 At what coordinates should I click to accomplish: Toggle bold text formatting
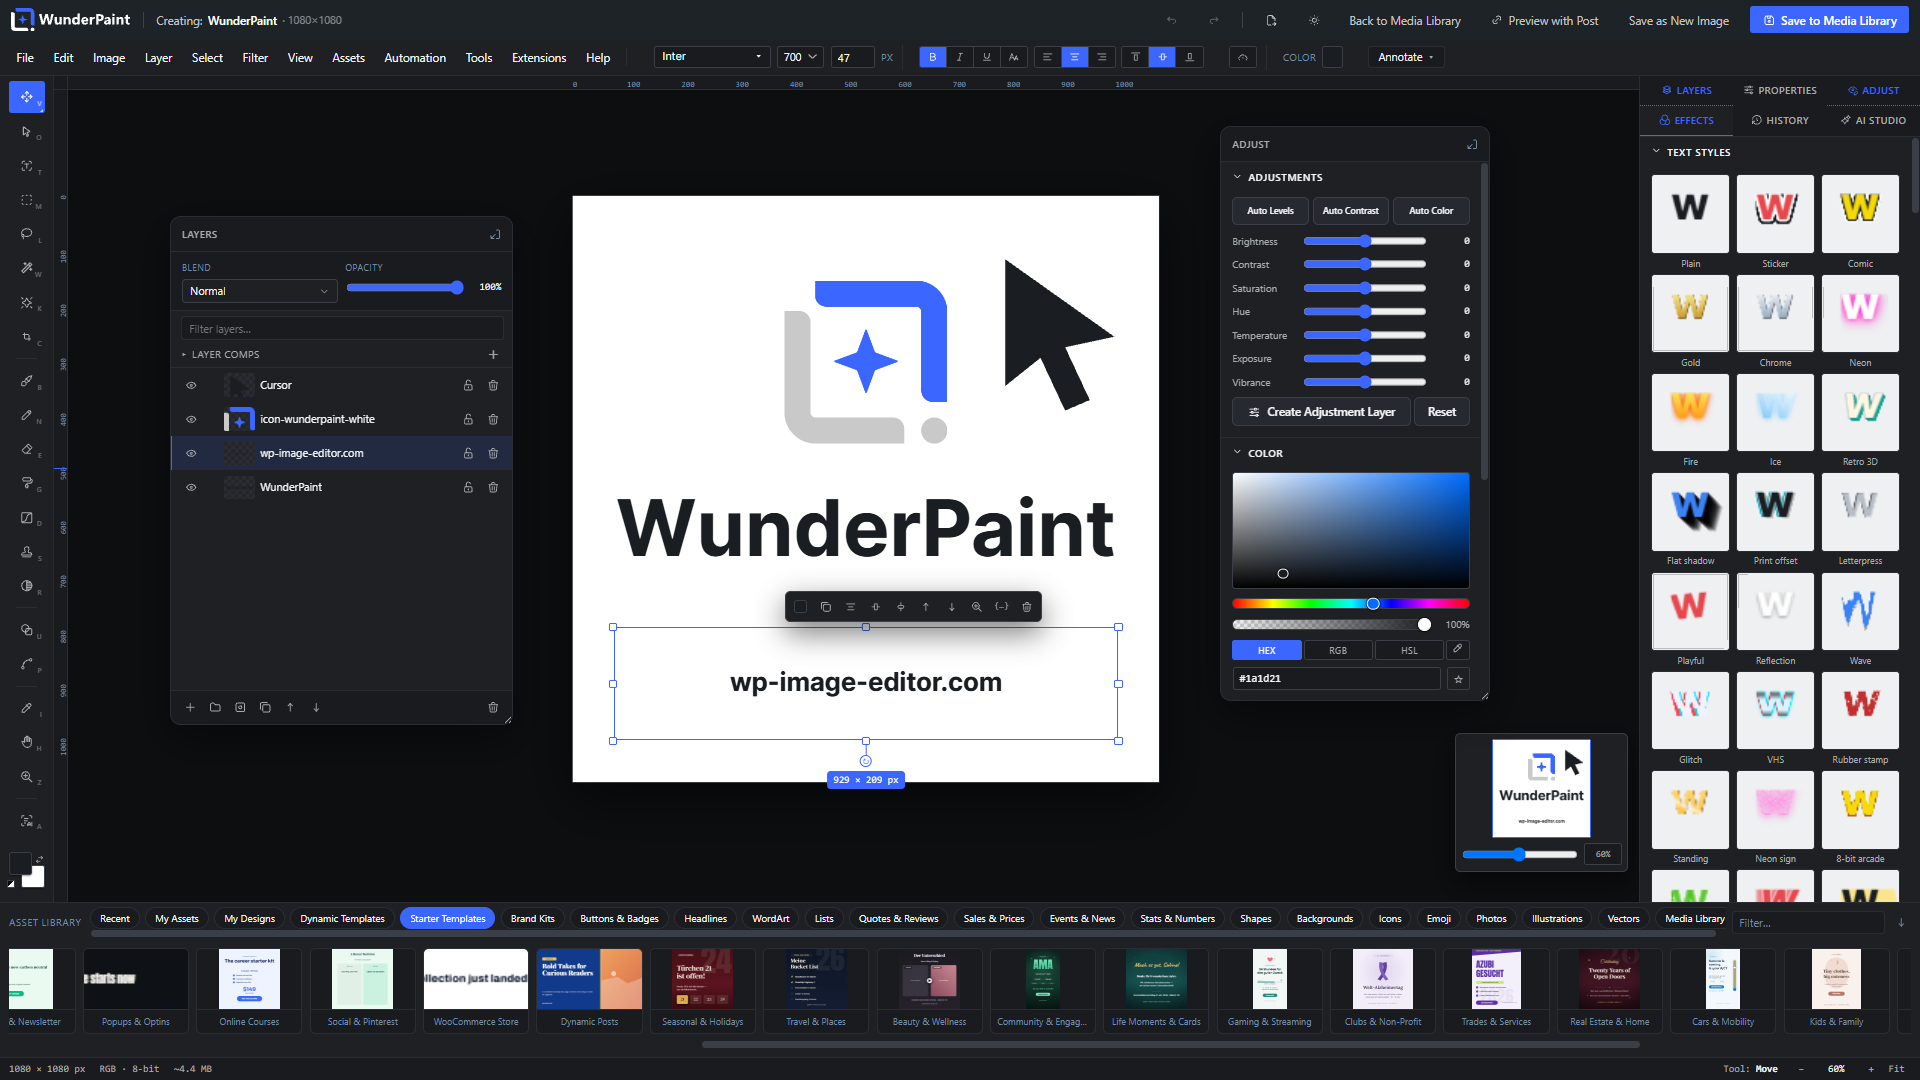click(x=932, y=57)
